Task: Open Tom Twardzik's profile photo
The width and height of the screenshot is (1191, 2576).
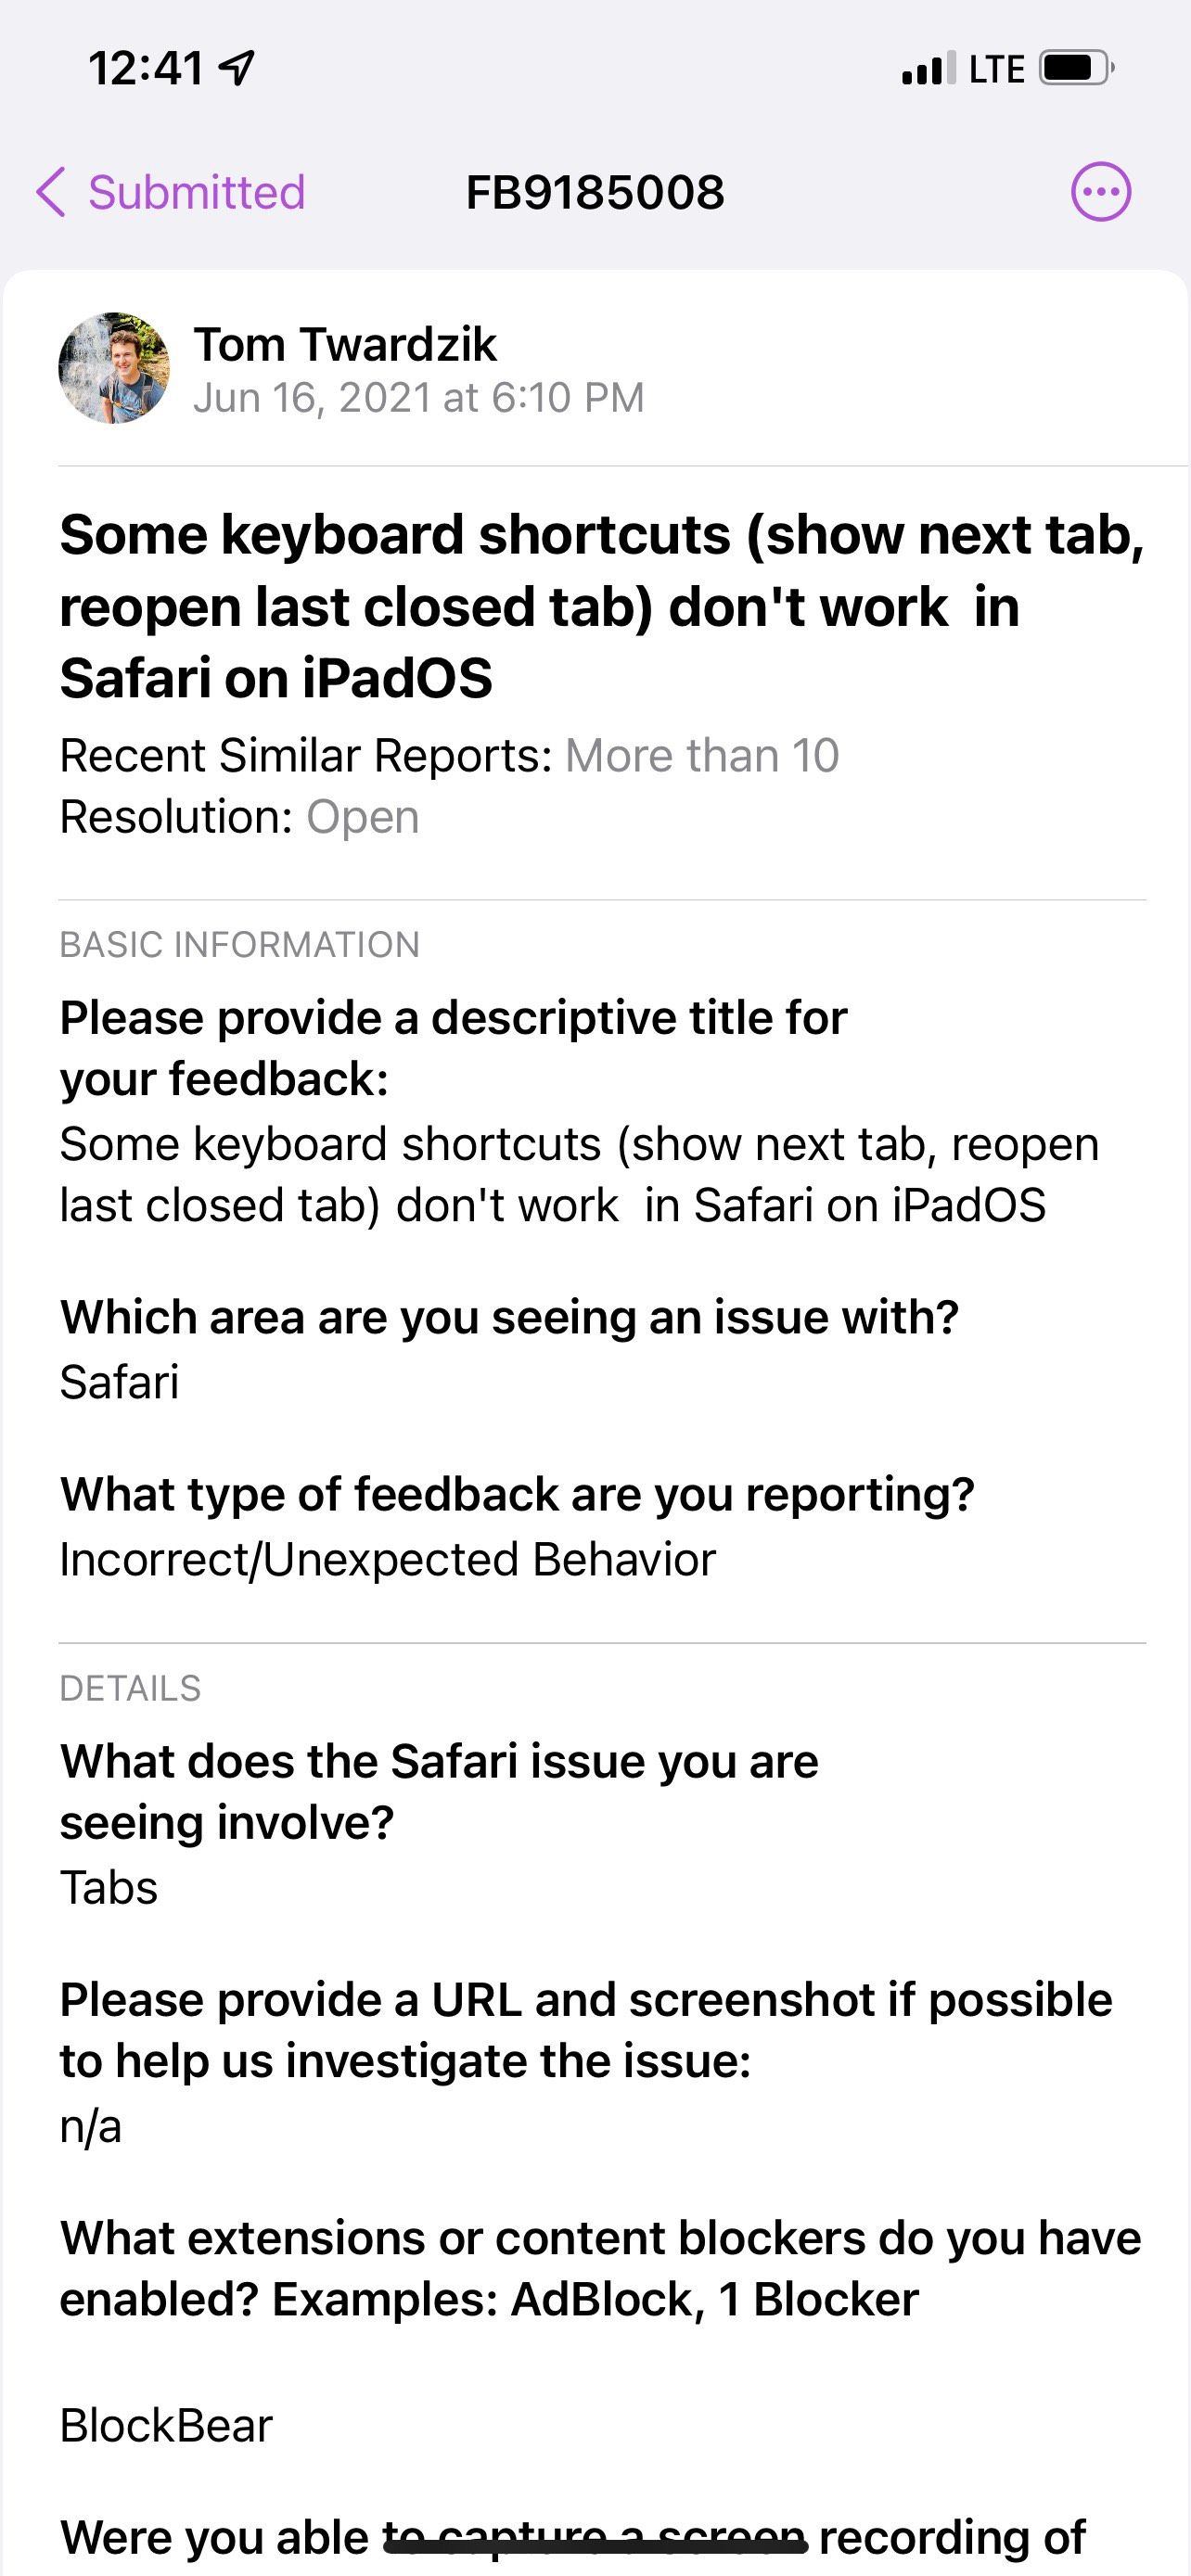Action: point(117,367)
